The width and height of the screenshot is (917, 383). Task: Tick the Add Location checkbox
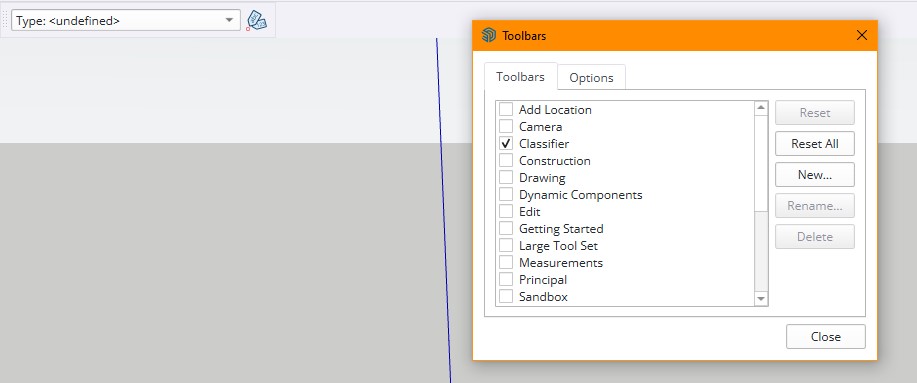coord(506,109)
